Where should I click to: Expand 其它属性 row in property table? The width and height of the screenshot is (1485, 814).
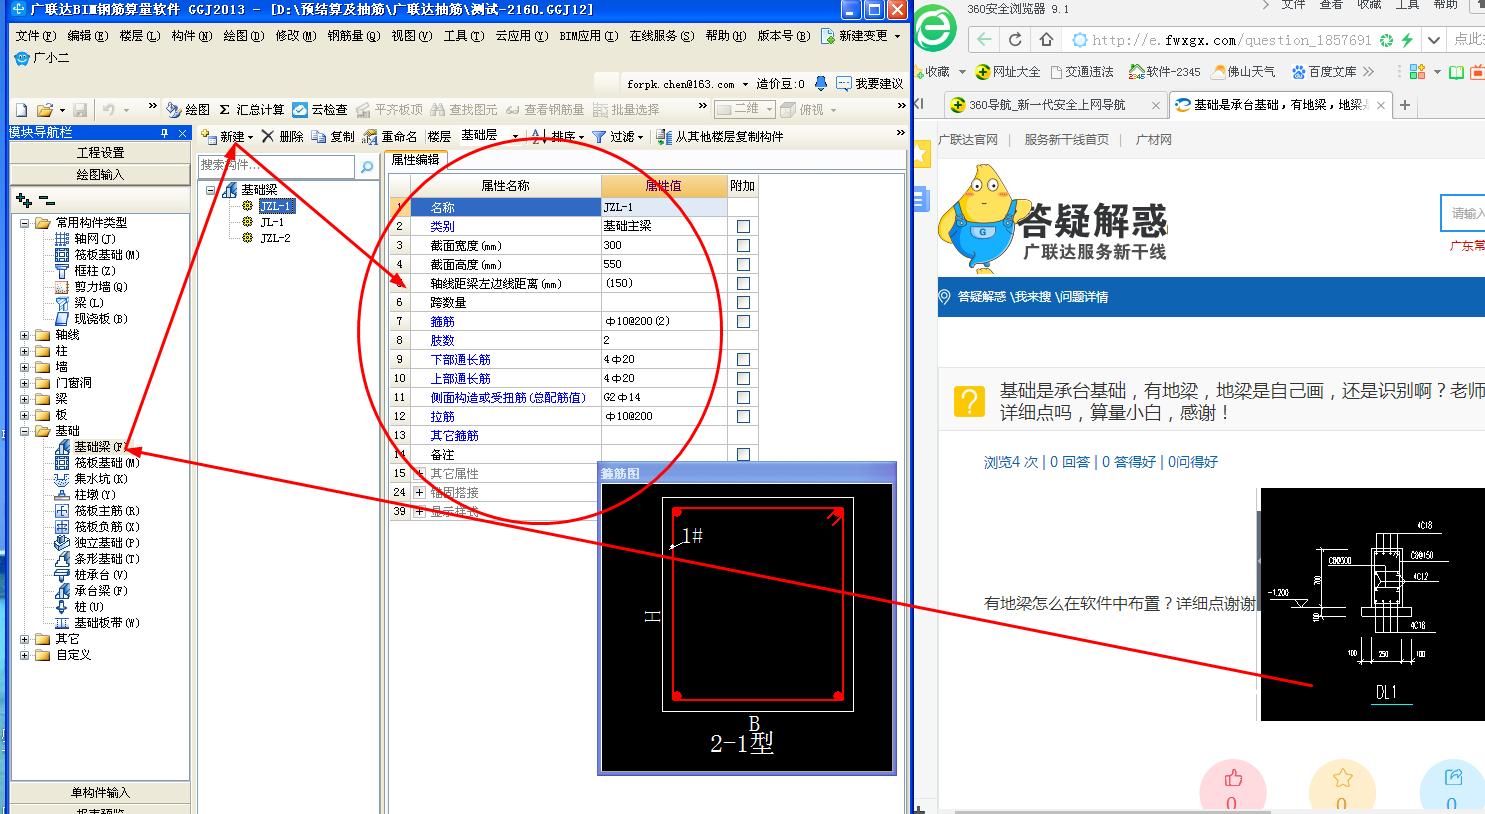pyautogui.click(x=420, y=474)
